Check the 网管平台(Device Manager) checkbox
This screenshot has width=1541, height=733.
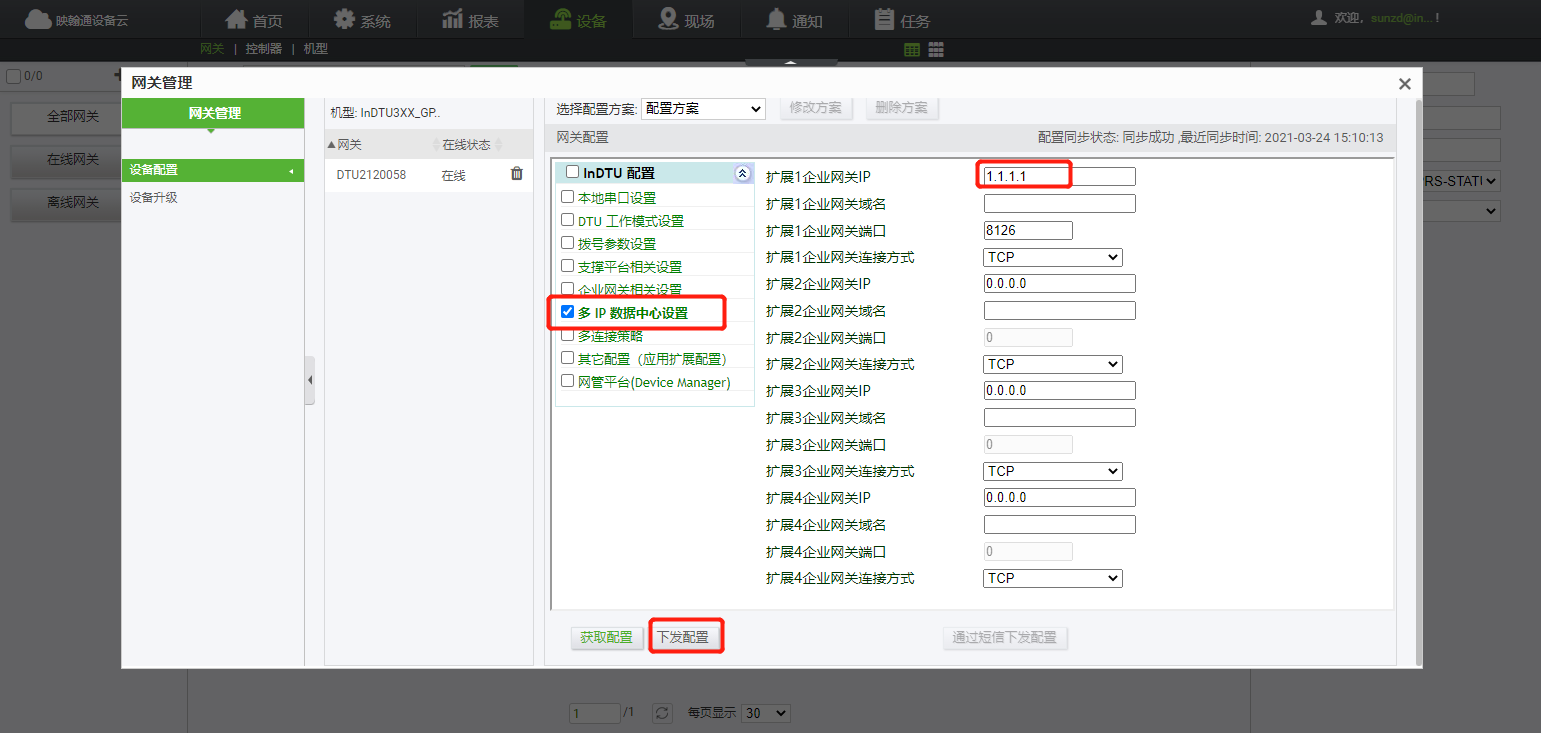pyautogui.click(x=568, y=381)
